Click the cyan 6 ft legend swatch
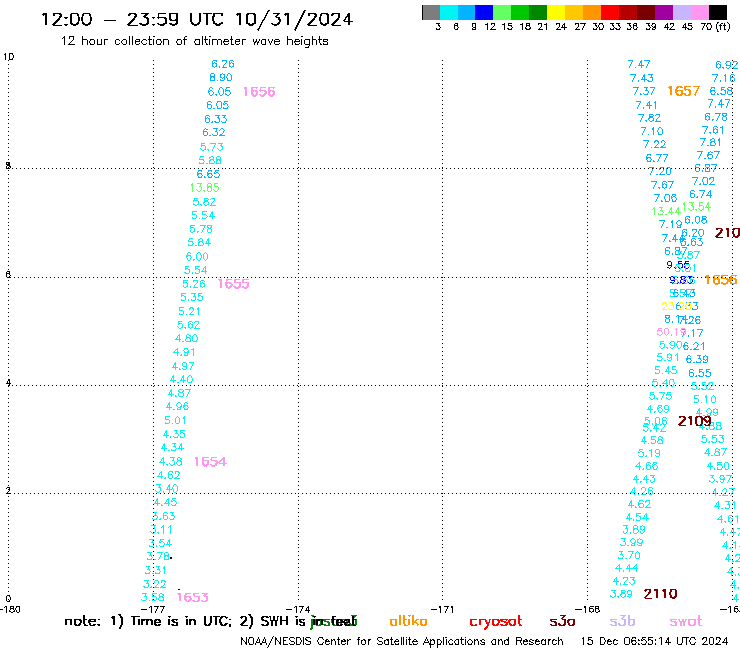This screenshot has width=740, height=650. click(x=448, y=12)
